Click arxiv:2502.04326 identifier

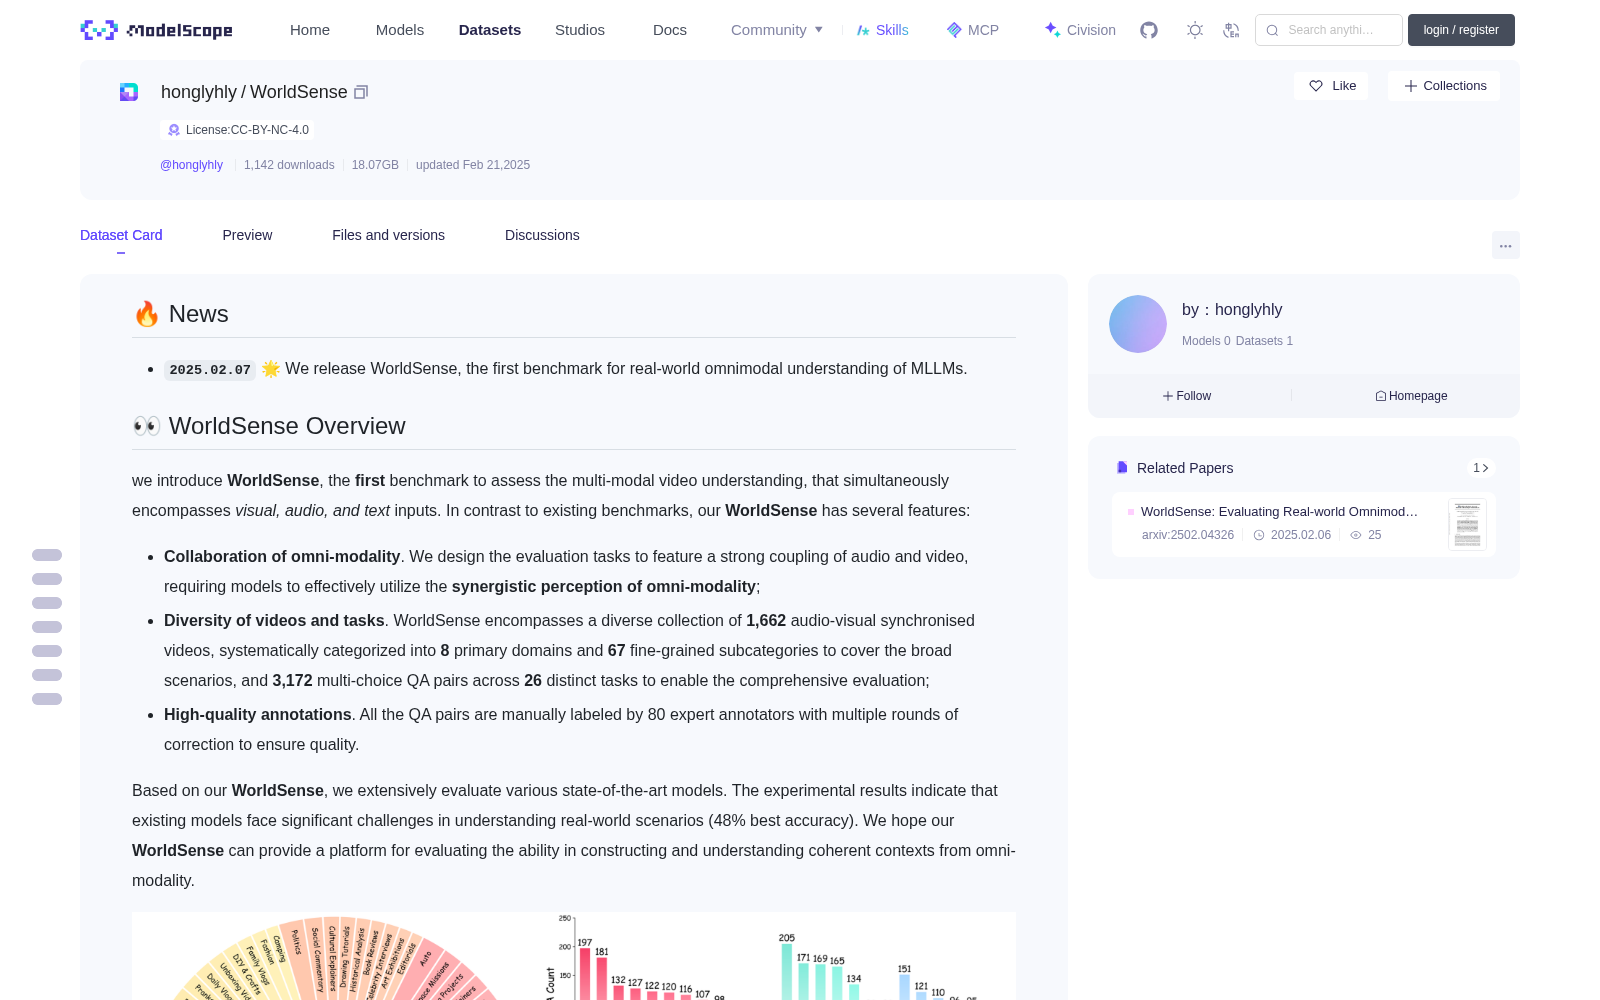pyautogui.click(x=1188, y=535)
